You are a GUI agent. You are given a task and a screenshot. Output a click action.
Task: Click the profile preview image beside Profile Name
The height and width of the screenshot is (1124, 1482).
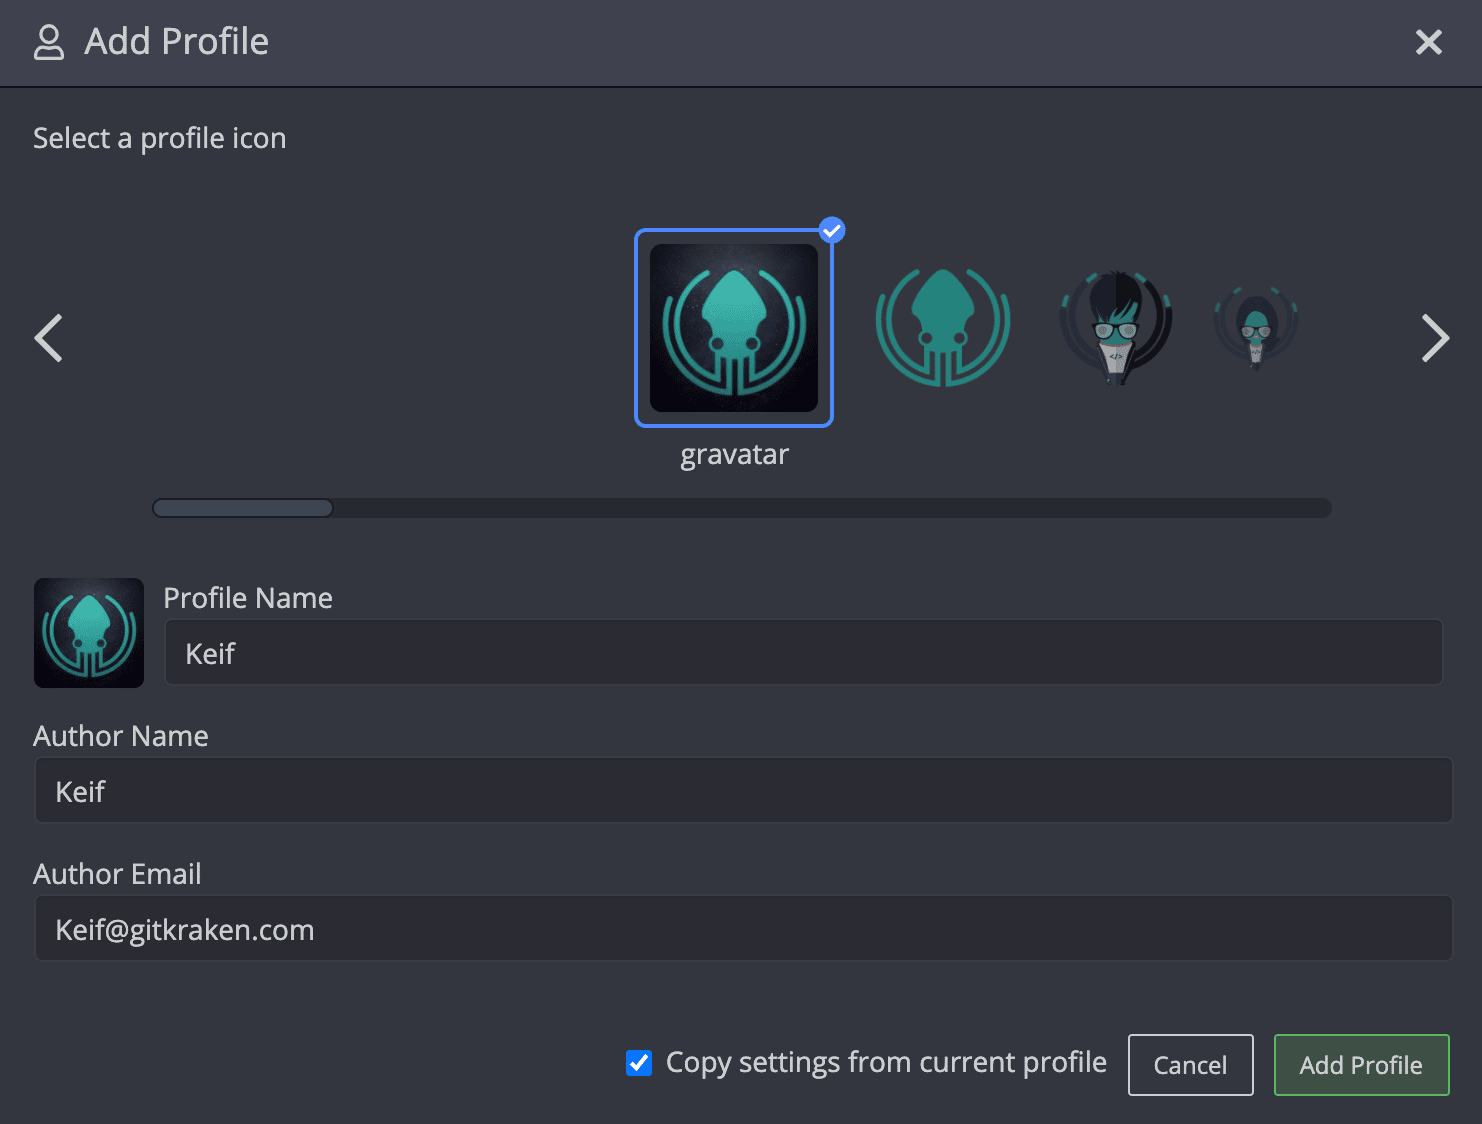89,633
